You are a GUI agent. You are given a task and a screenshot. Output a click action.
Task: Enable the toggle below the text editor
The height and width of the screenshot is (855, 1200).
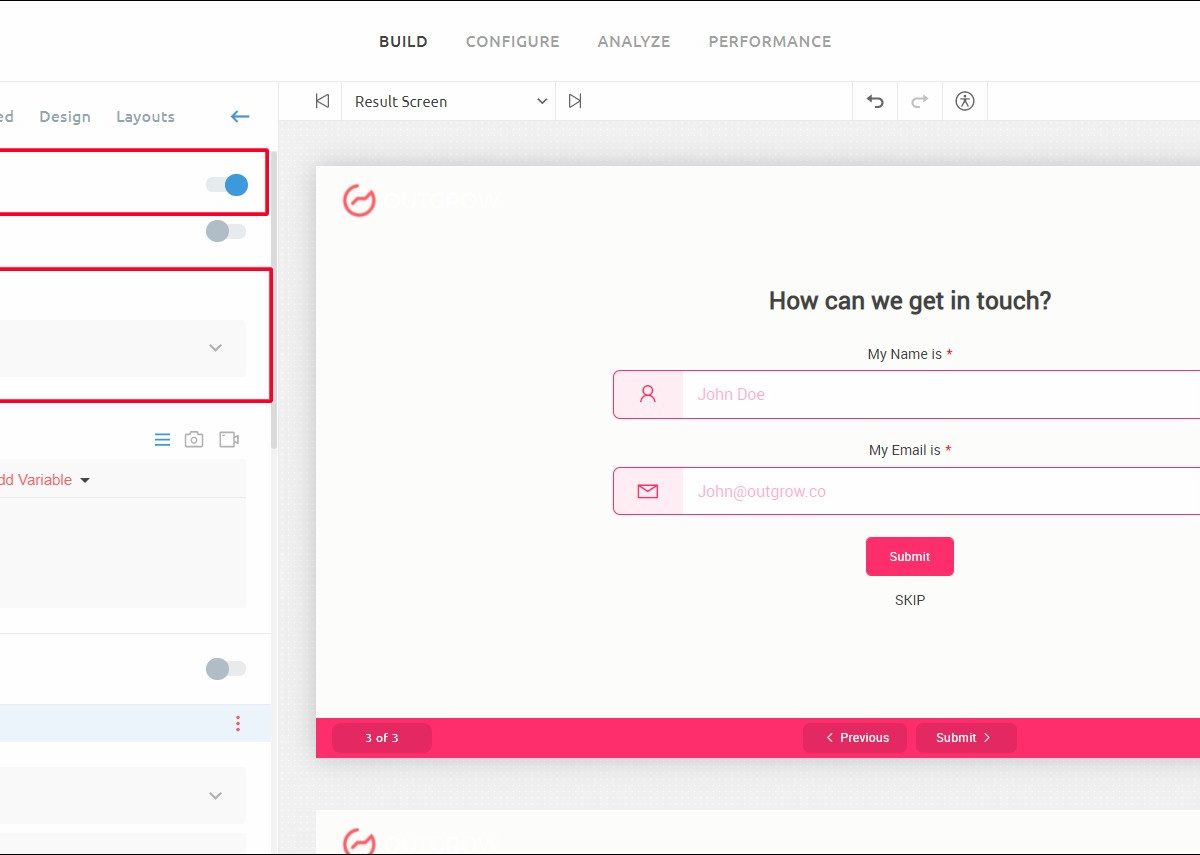coord(225,669)
